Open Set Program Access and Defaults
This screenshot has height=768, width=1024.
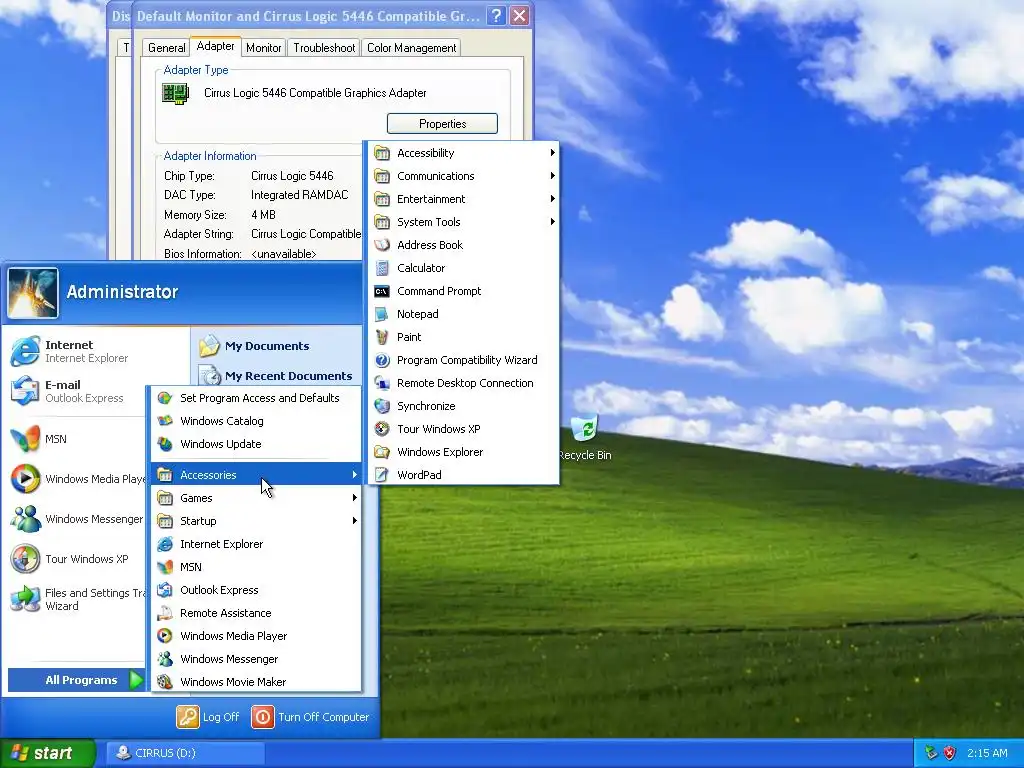[x=257, y=398]
